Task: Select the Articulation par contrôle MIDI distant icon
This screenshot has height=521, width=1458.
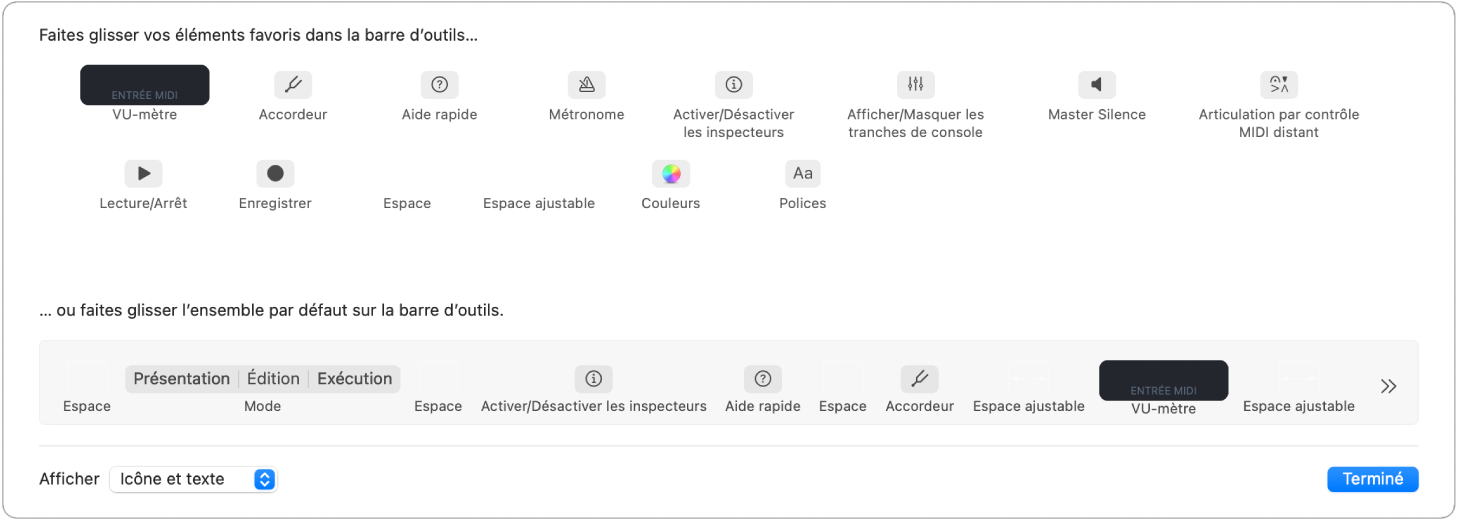Action: point(1278,84)
